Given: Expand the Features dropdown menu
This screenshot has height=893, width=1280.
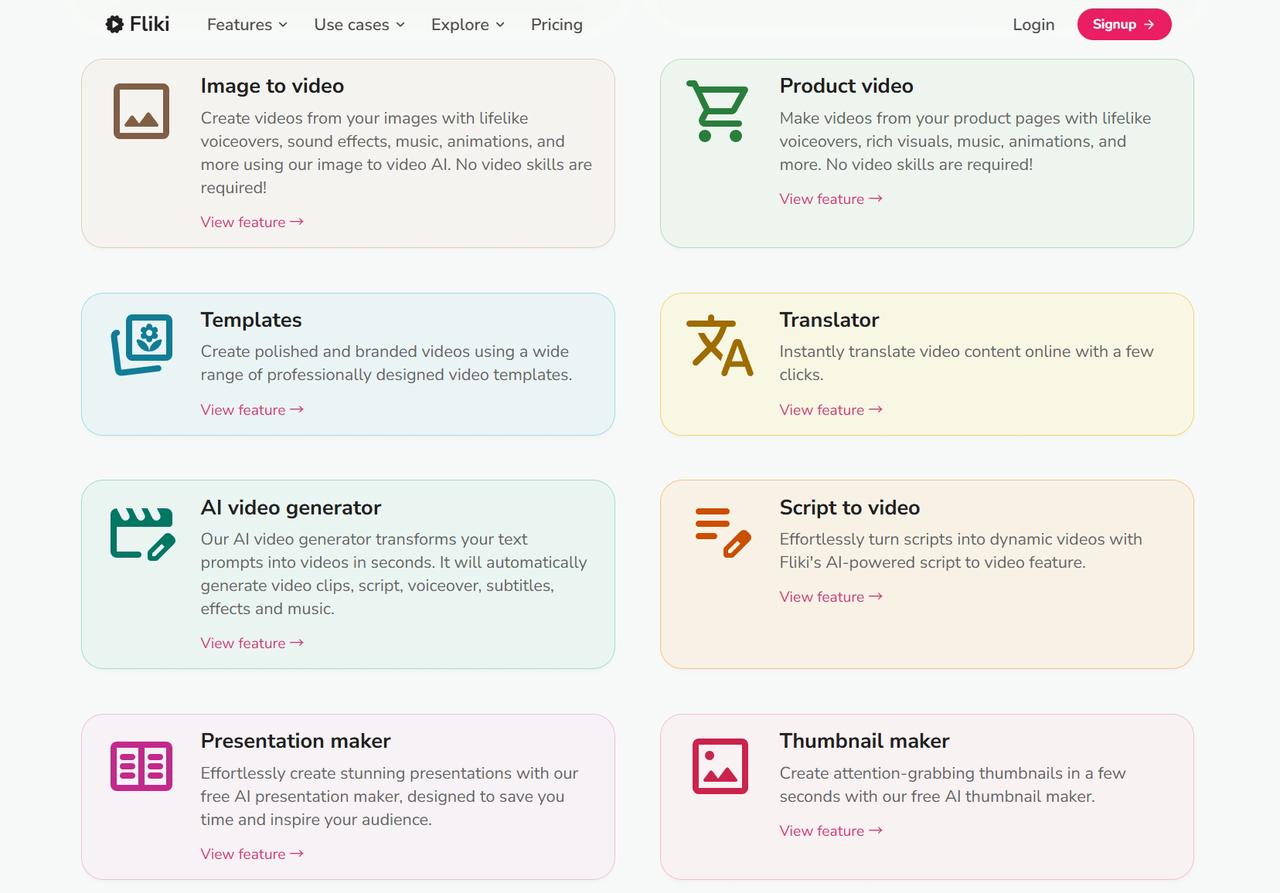Looking at the screenshot, I should point(247,24).
